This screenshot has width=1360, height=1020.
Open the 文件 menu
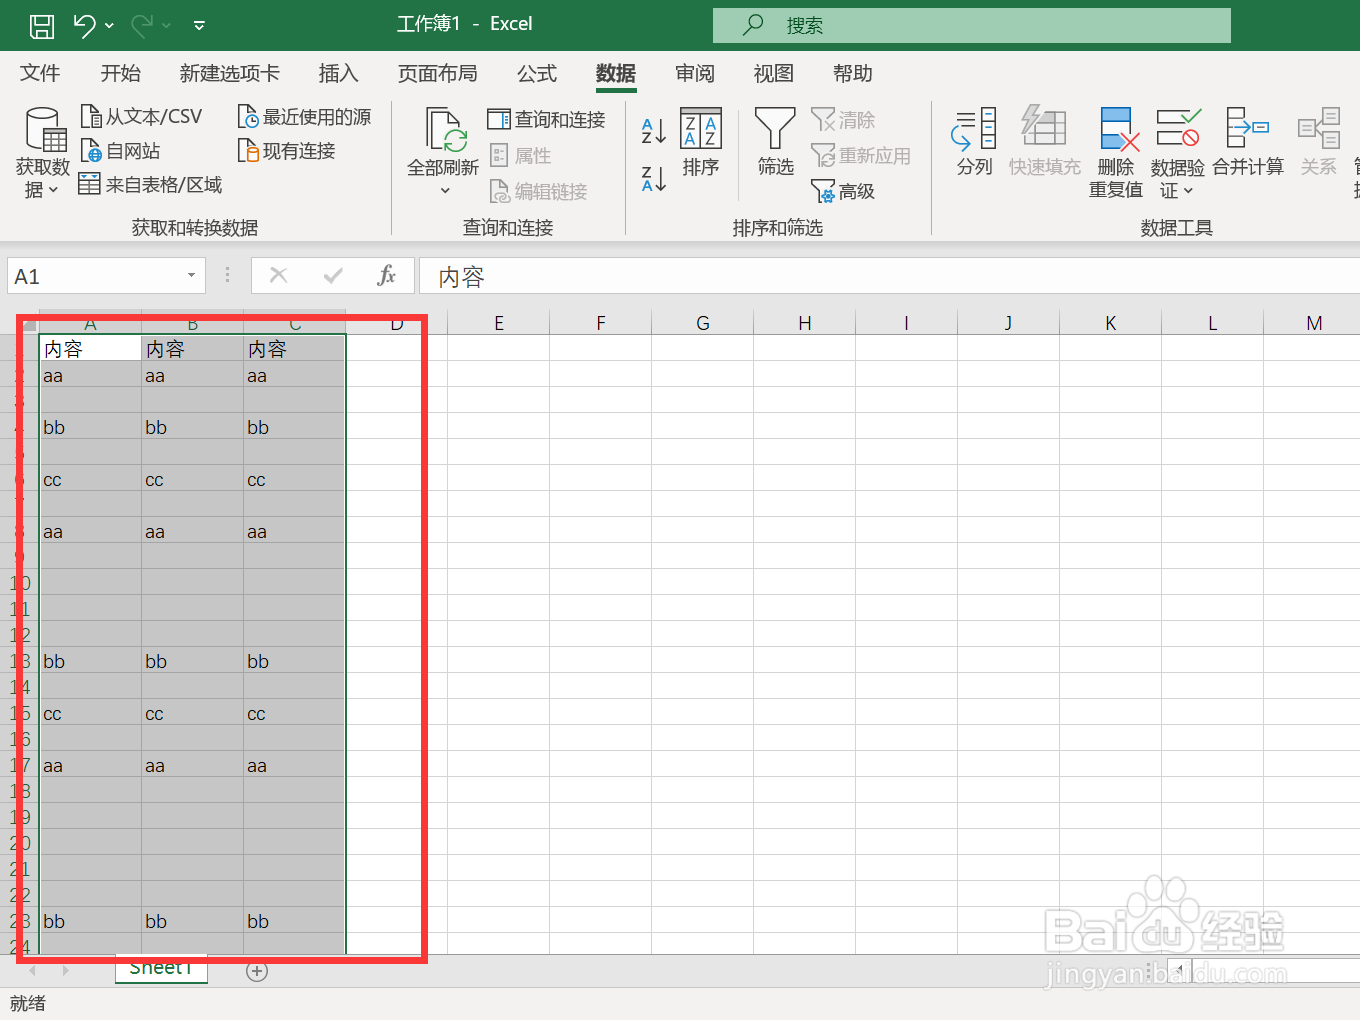(x=40, y=73)
